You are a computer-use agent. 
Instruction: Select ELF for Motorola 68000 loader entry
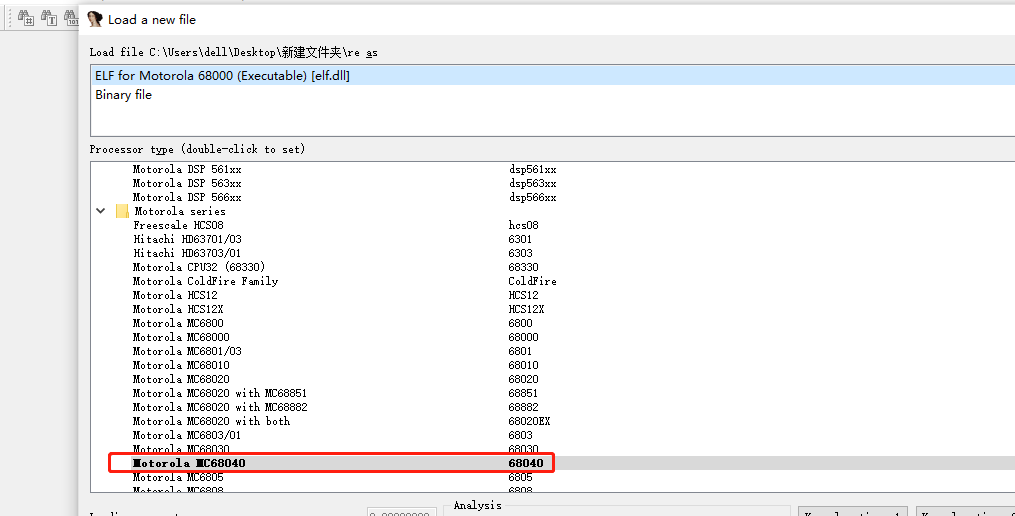pos(552,76)
